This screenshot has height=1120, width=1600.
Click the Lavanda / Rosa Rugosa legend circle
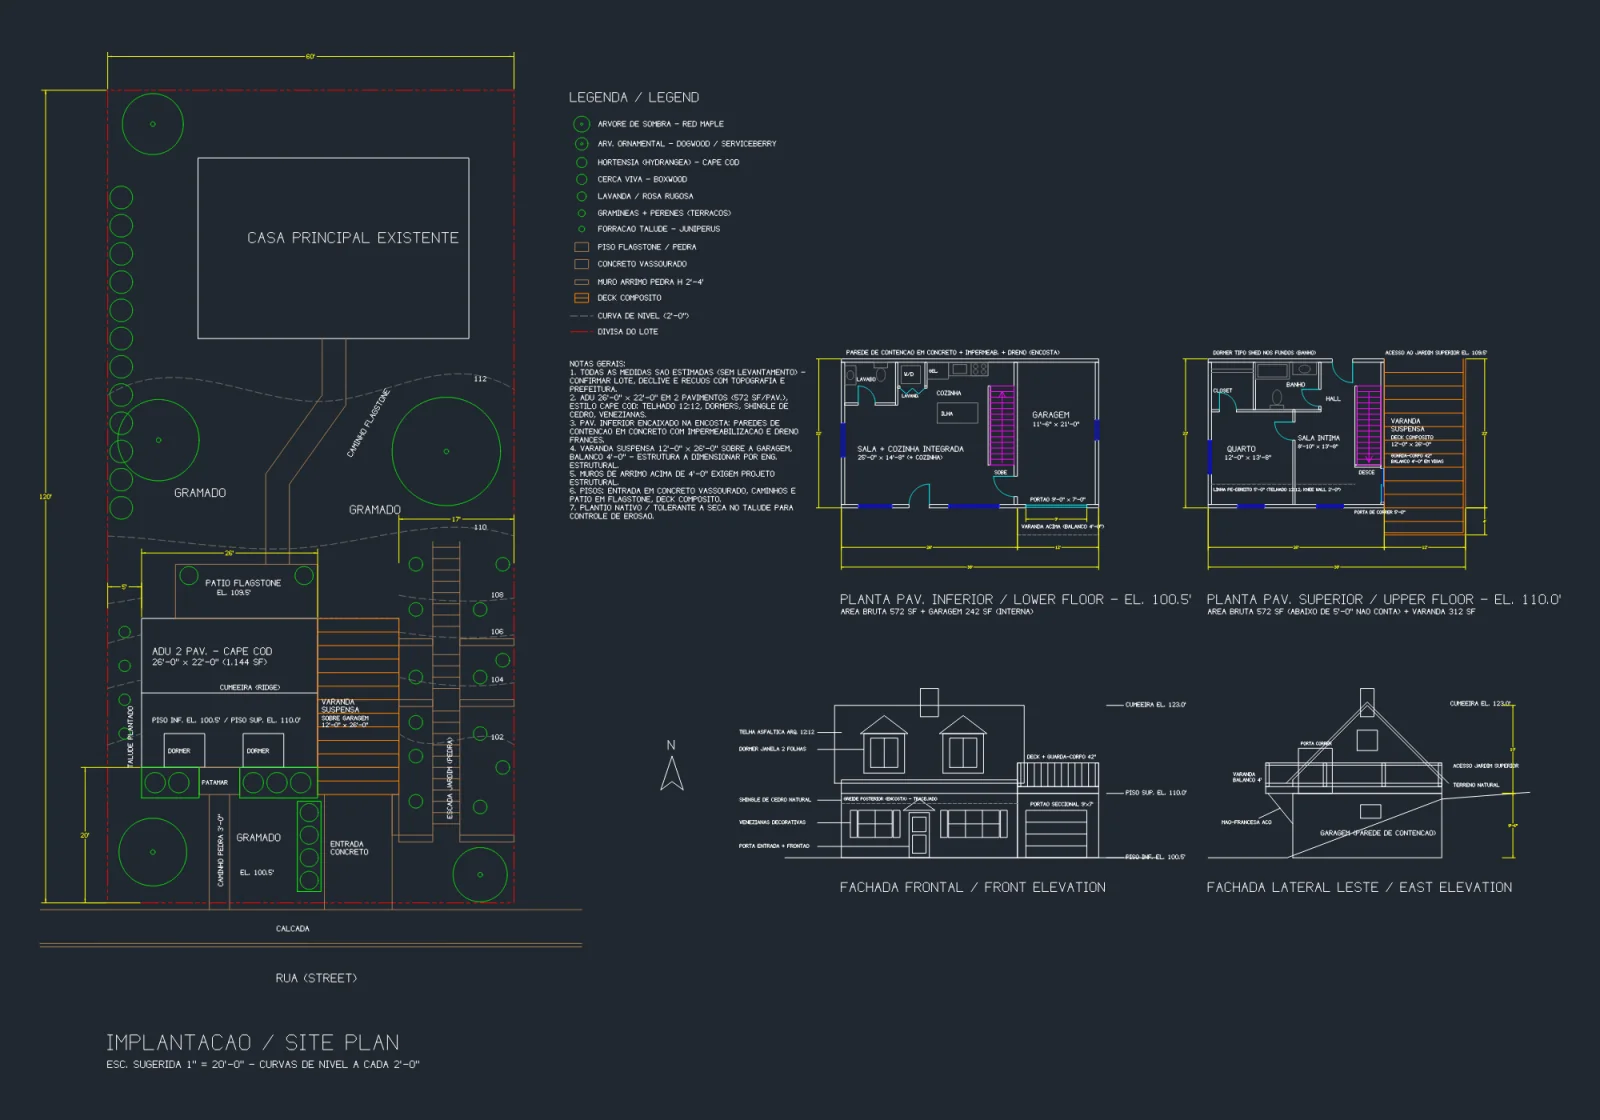[x=581, y=197]
